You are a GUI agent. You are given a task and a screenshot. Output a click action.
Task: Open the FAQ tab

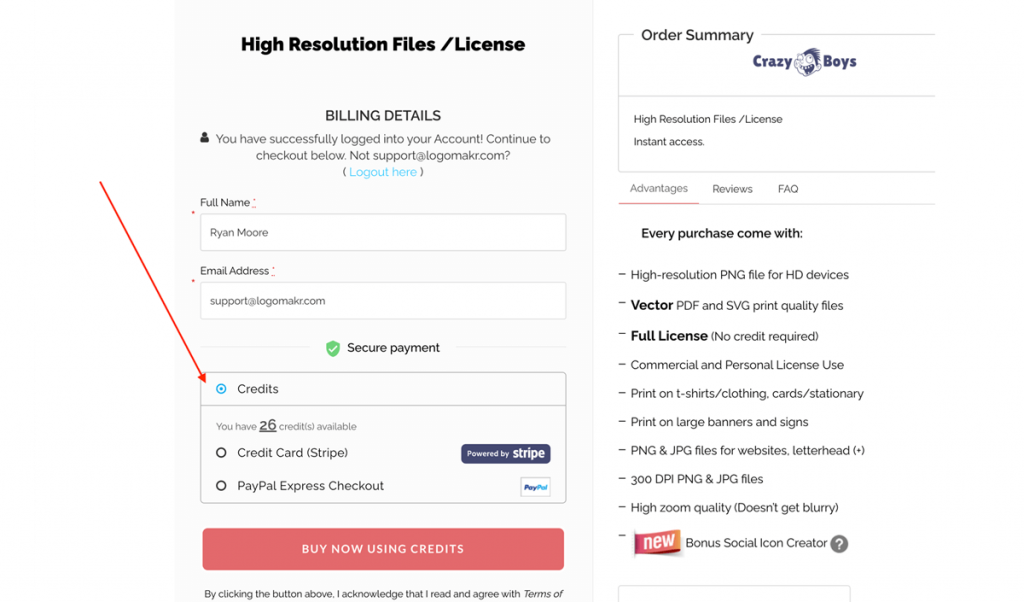(788, 189)
